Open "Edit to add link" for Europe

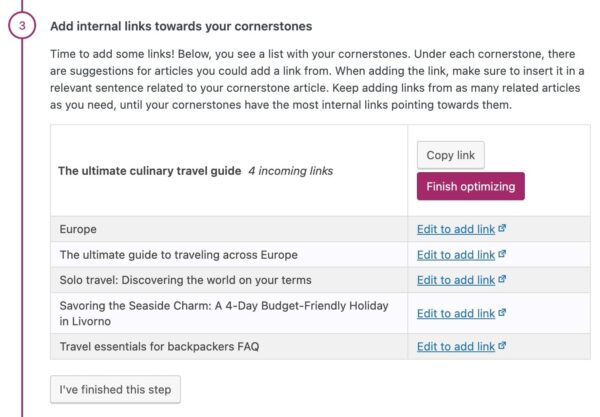(456, 229)
